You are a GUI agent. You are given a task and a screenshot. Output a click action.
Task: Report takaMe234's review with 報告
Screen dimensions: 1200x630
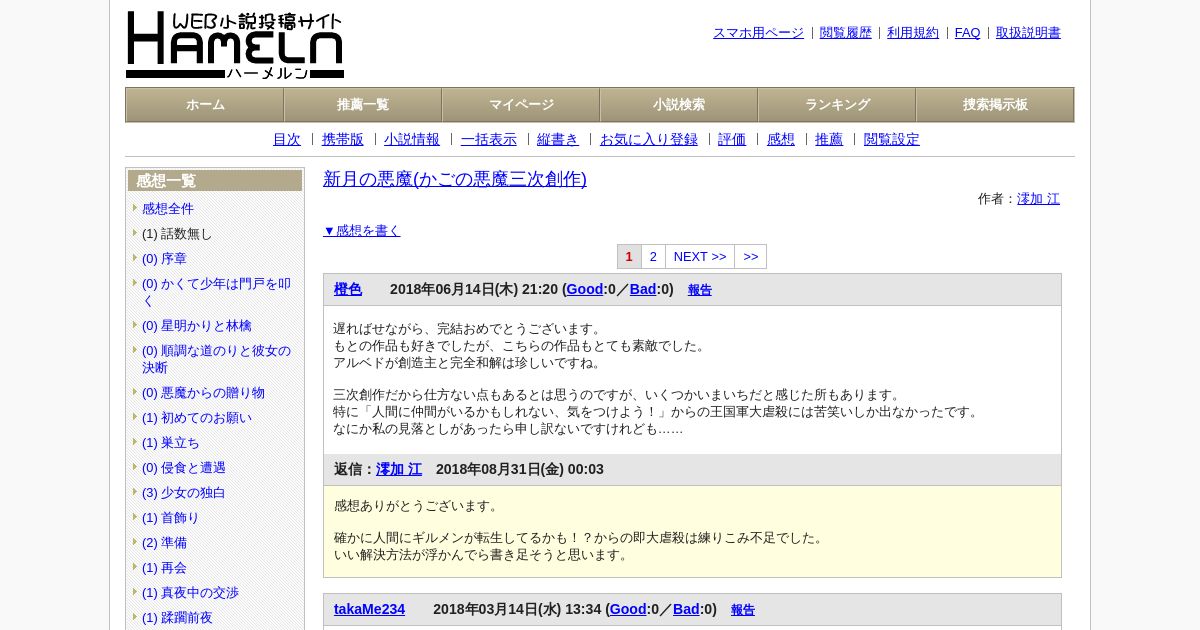coord(743,610)
